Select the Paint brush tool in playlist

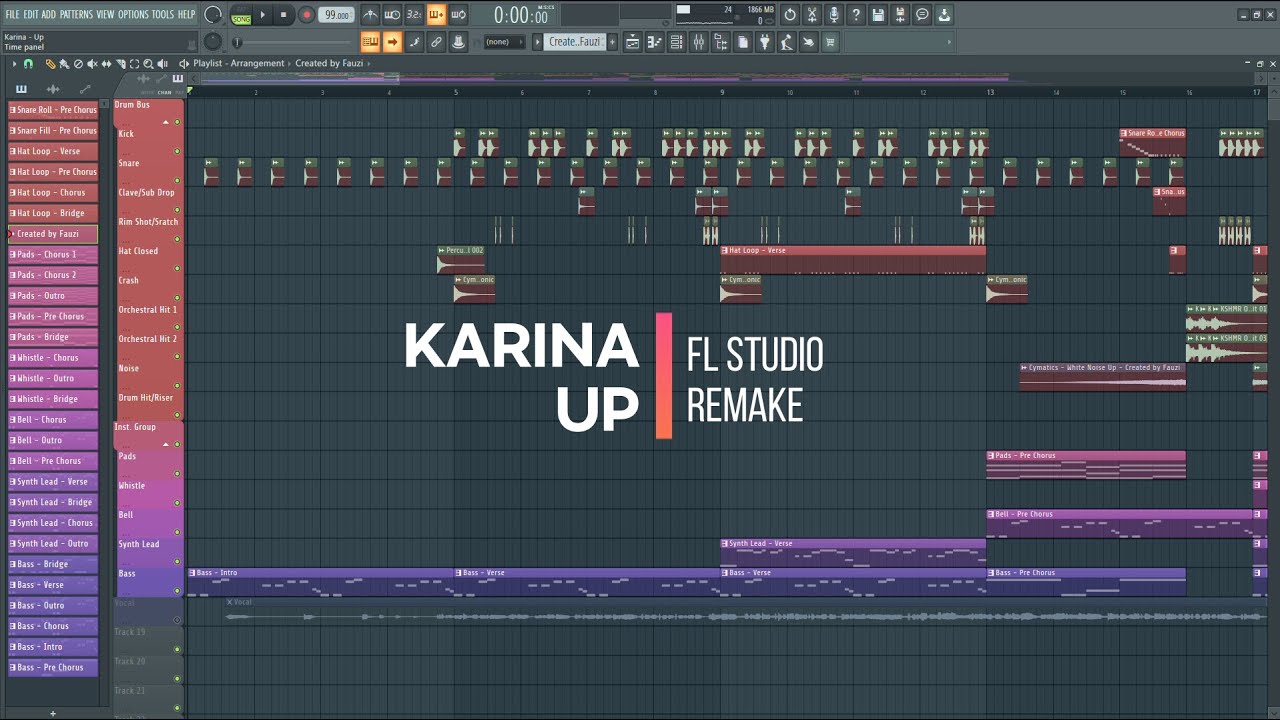coord(64,64)
